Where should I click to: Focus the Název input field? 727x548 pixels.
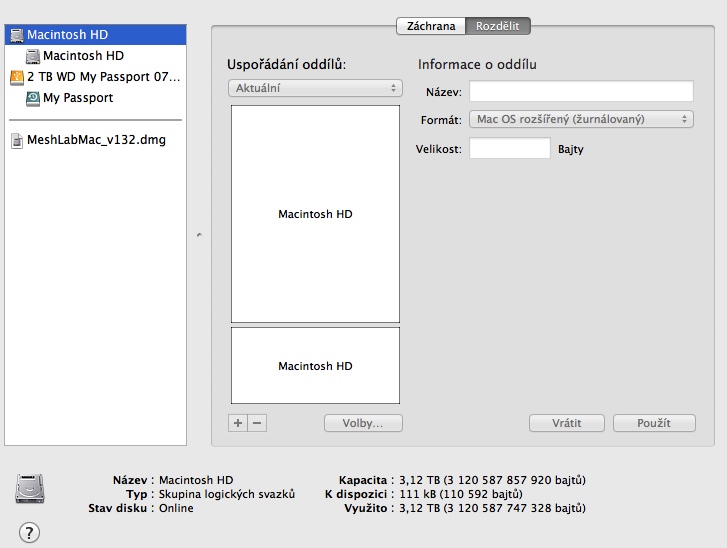(581, 91)
